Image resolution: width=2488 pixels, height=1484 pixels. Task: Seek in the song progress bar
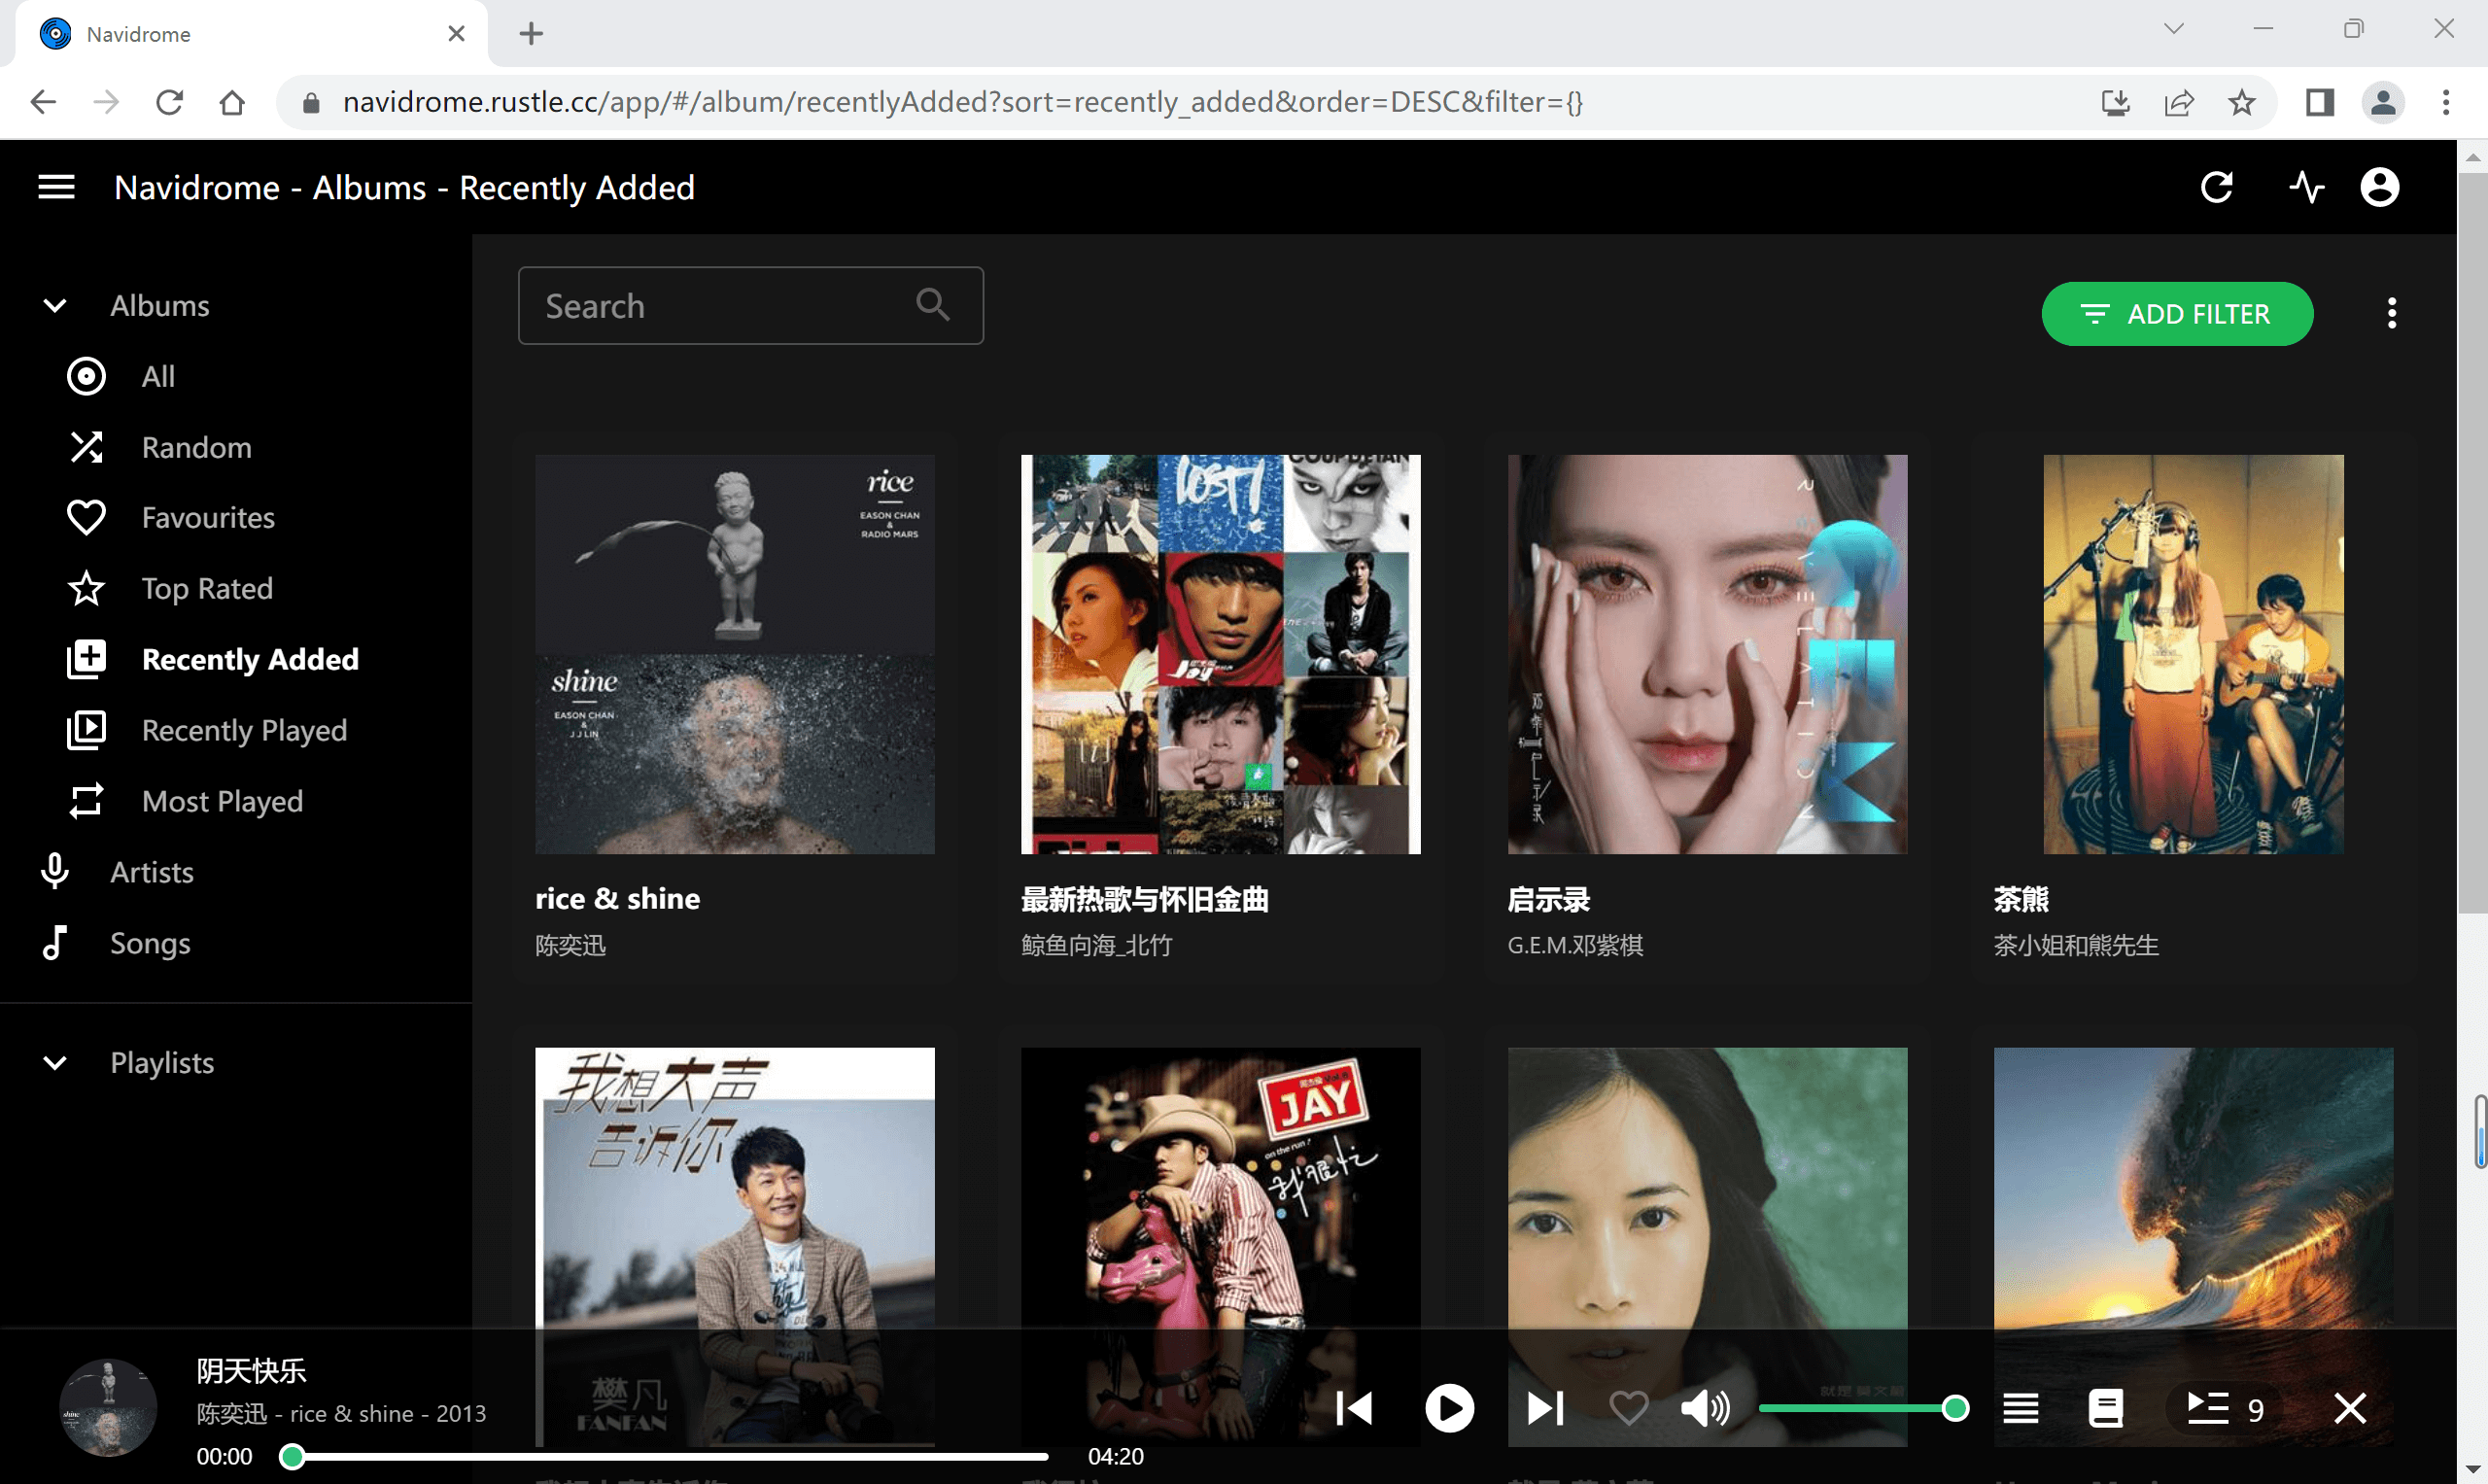point(665,1456)
